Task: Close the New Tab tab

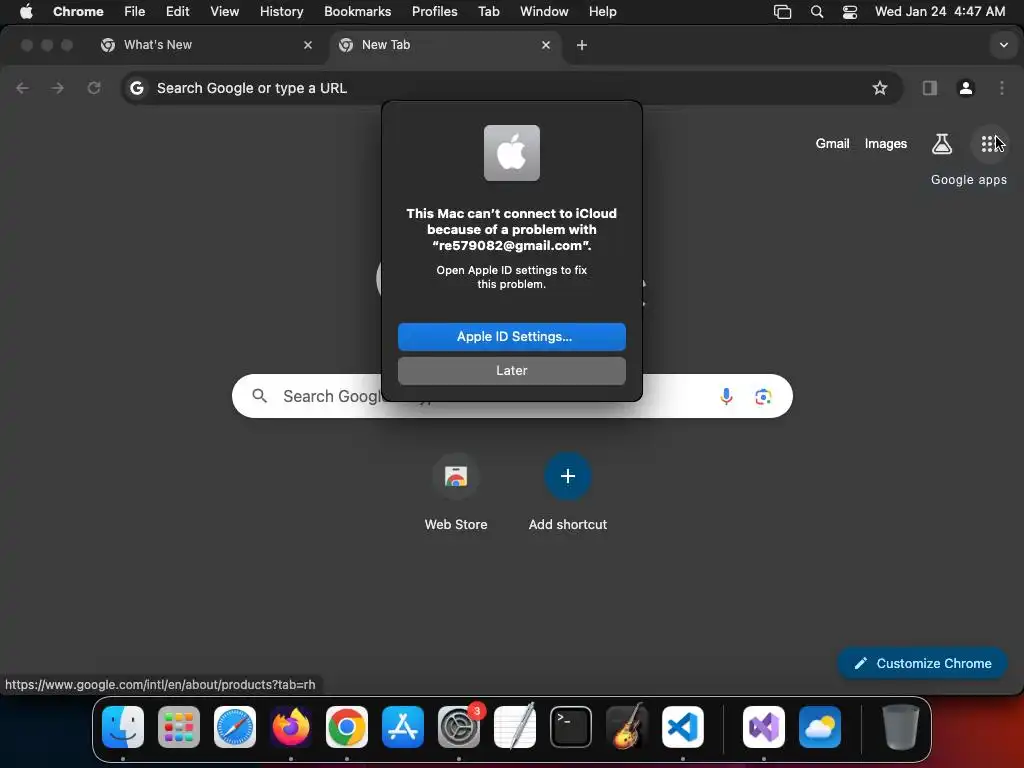Action: 546,45
